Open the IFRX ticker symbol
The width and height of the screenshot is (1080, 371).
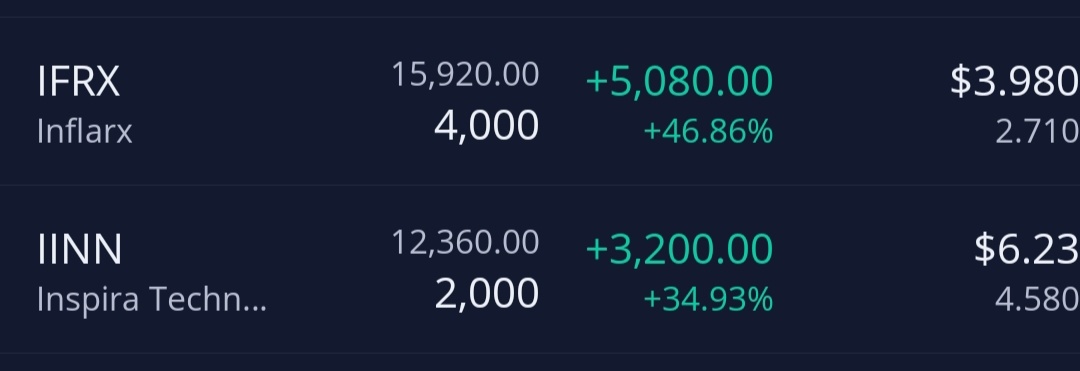[x=79, y=81]
